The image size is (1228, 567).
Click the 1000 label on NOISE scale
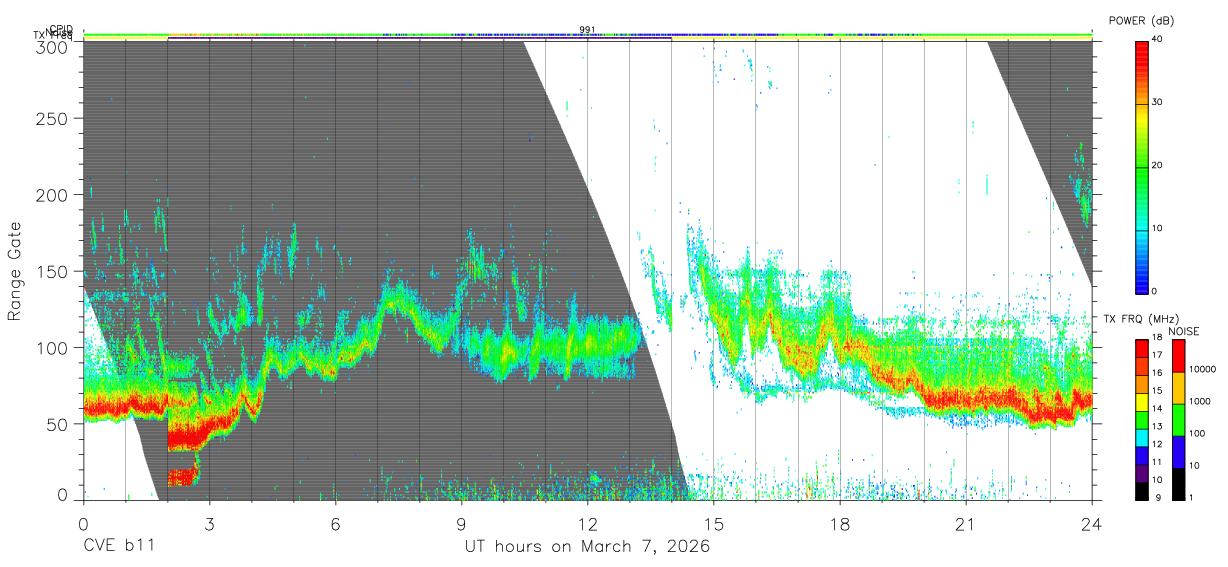tap(1202, 402)
